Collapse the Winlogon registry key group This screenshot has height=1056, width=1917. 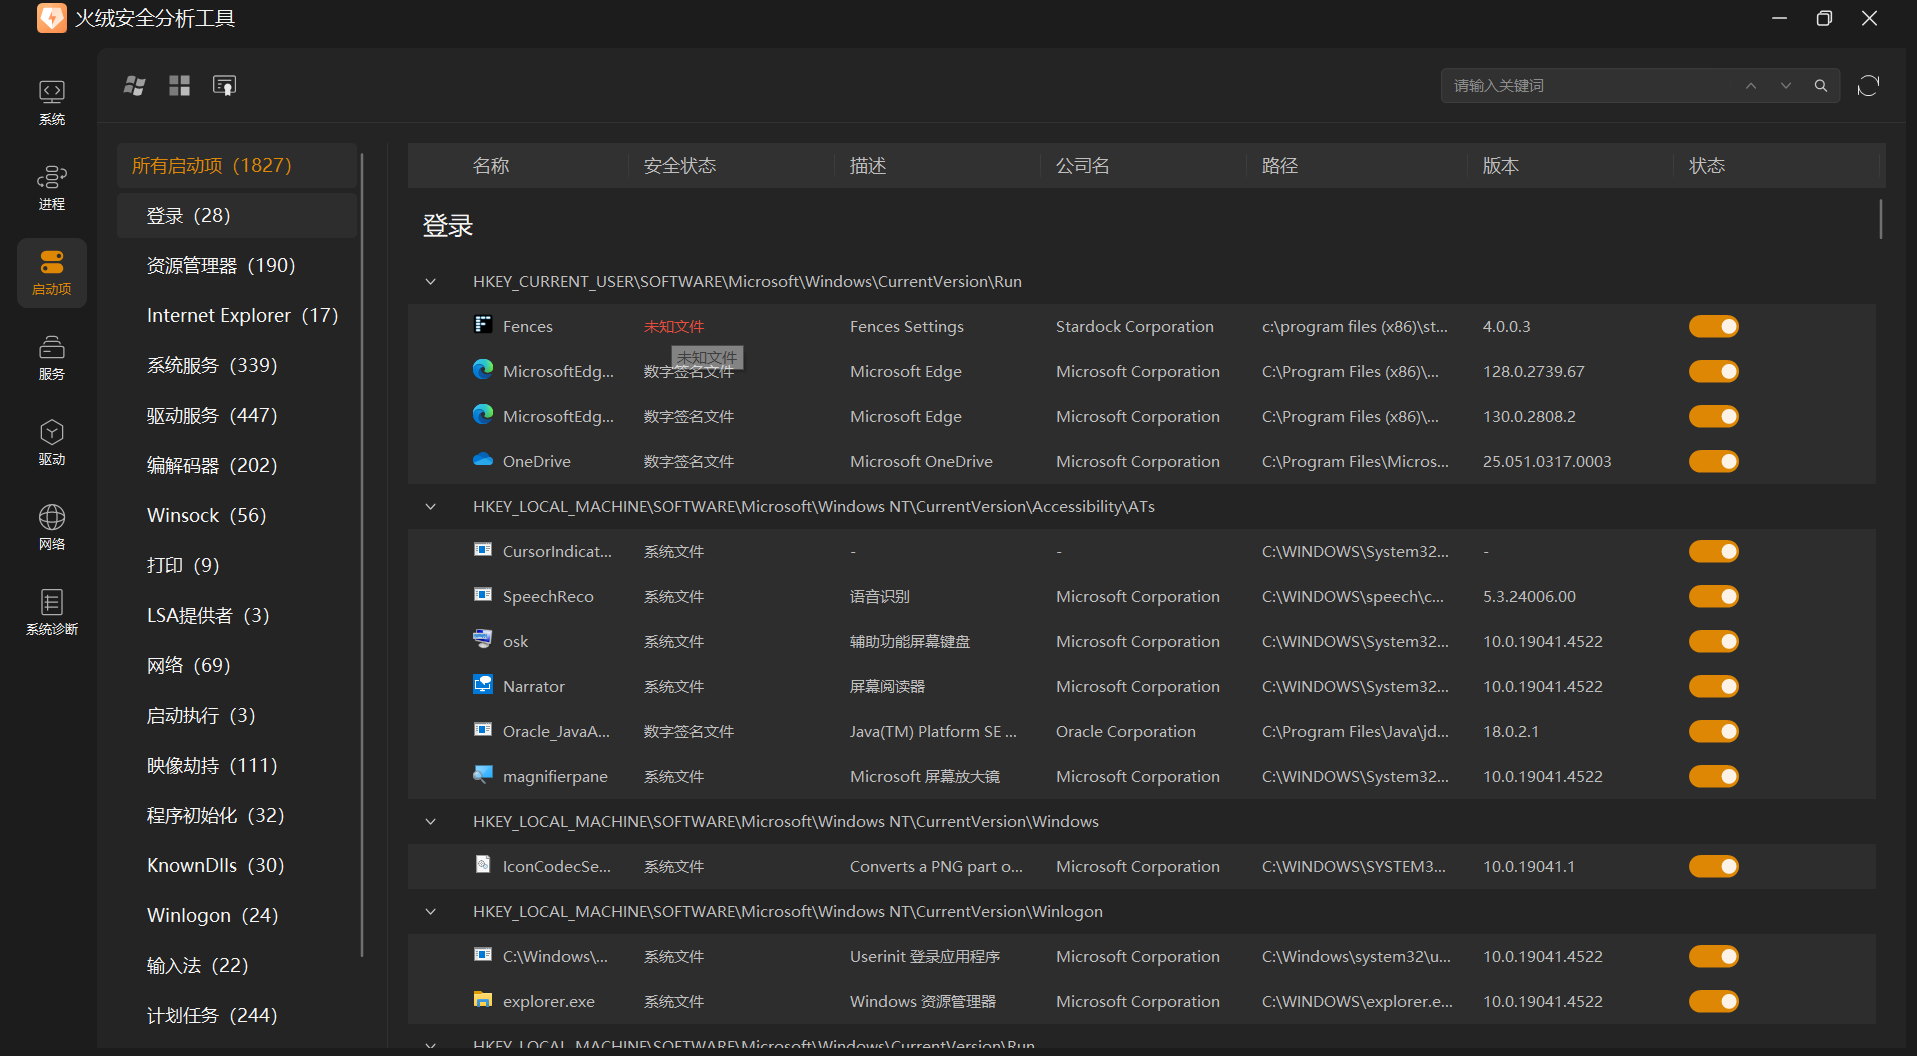point(431,912)
